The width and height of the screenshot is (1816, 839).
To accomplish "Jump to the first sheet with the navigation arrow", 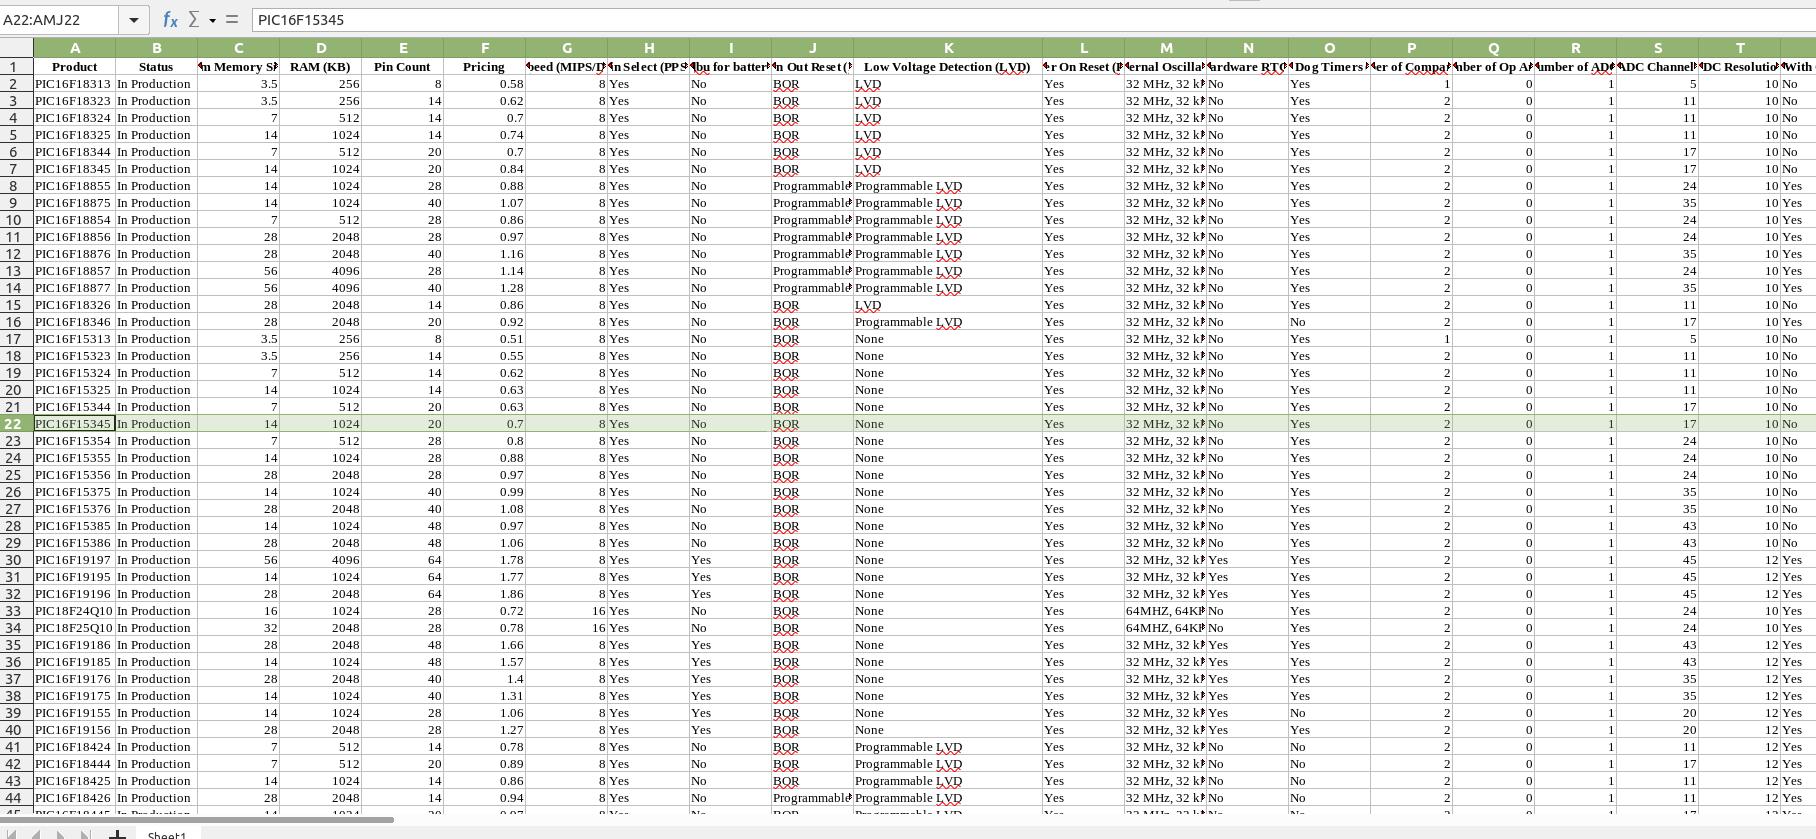I will coord(12,834).
